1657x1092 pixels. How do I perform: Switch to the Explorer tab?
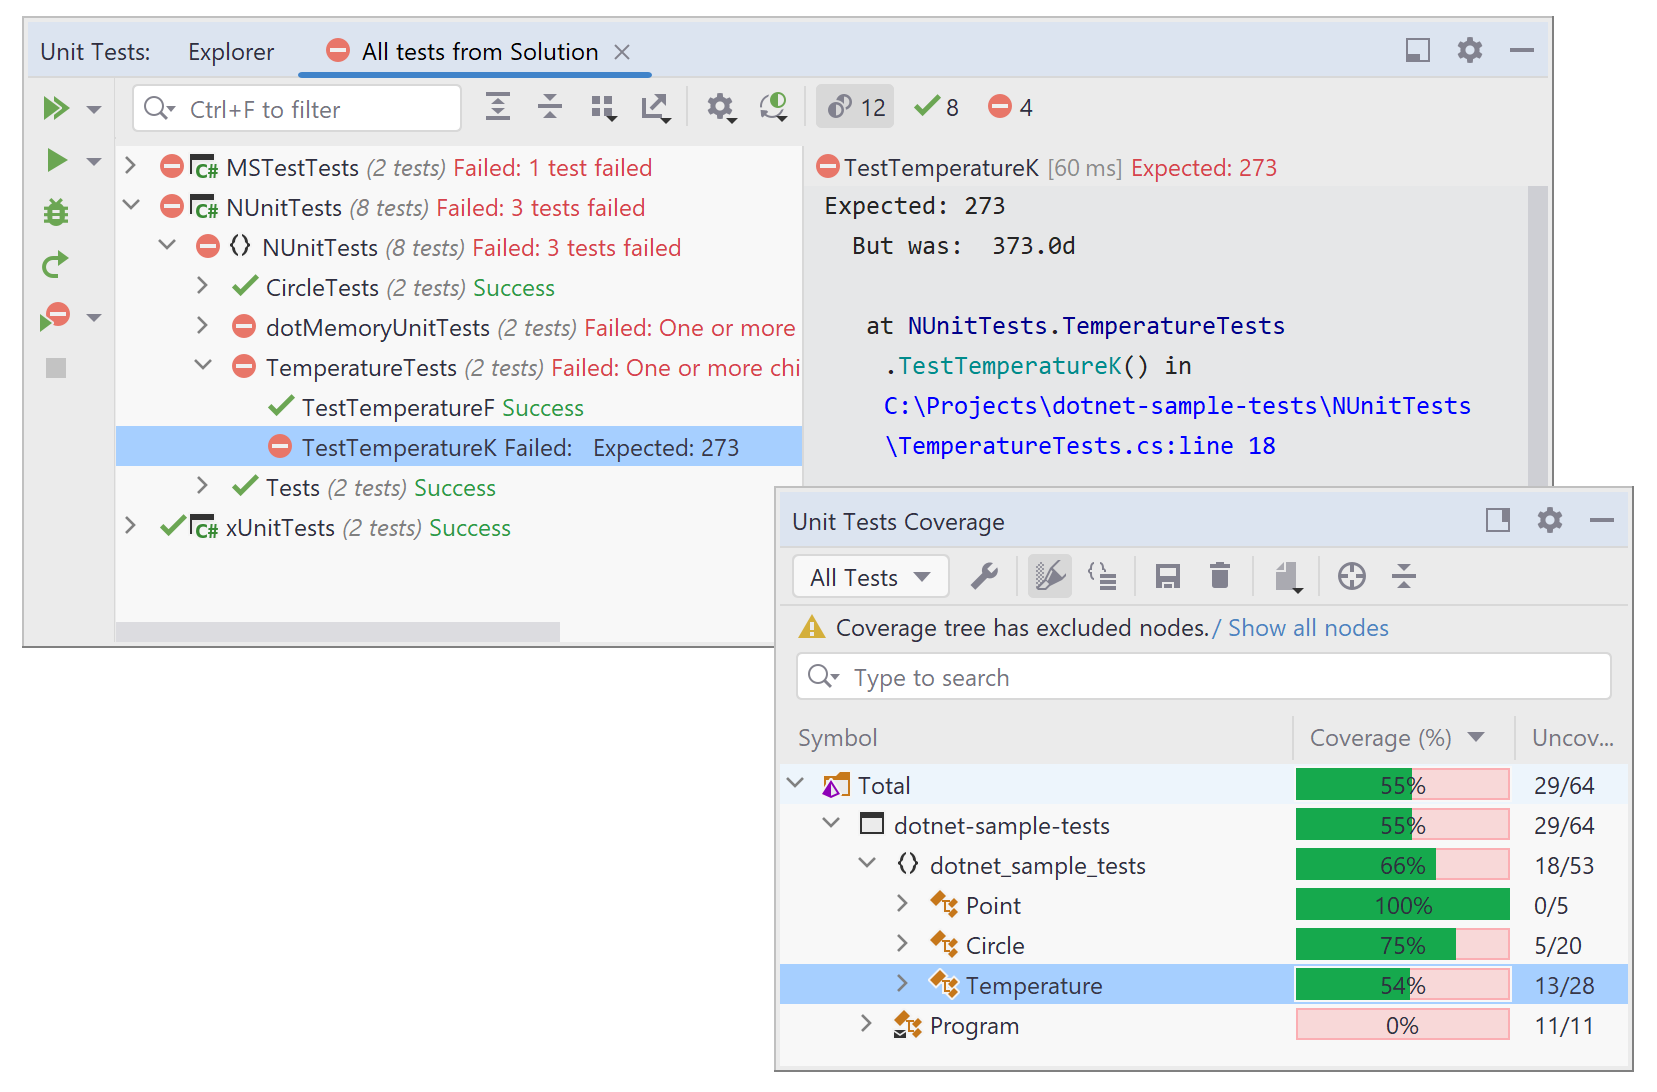pyautogui.click(x=230, y=51)
